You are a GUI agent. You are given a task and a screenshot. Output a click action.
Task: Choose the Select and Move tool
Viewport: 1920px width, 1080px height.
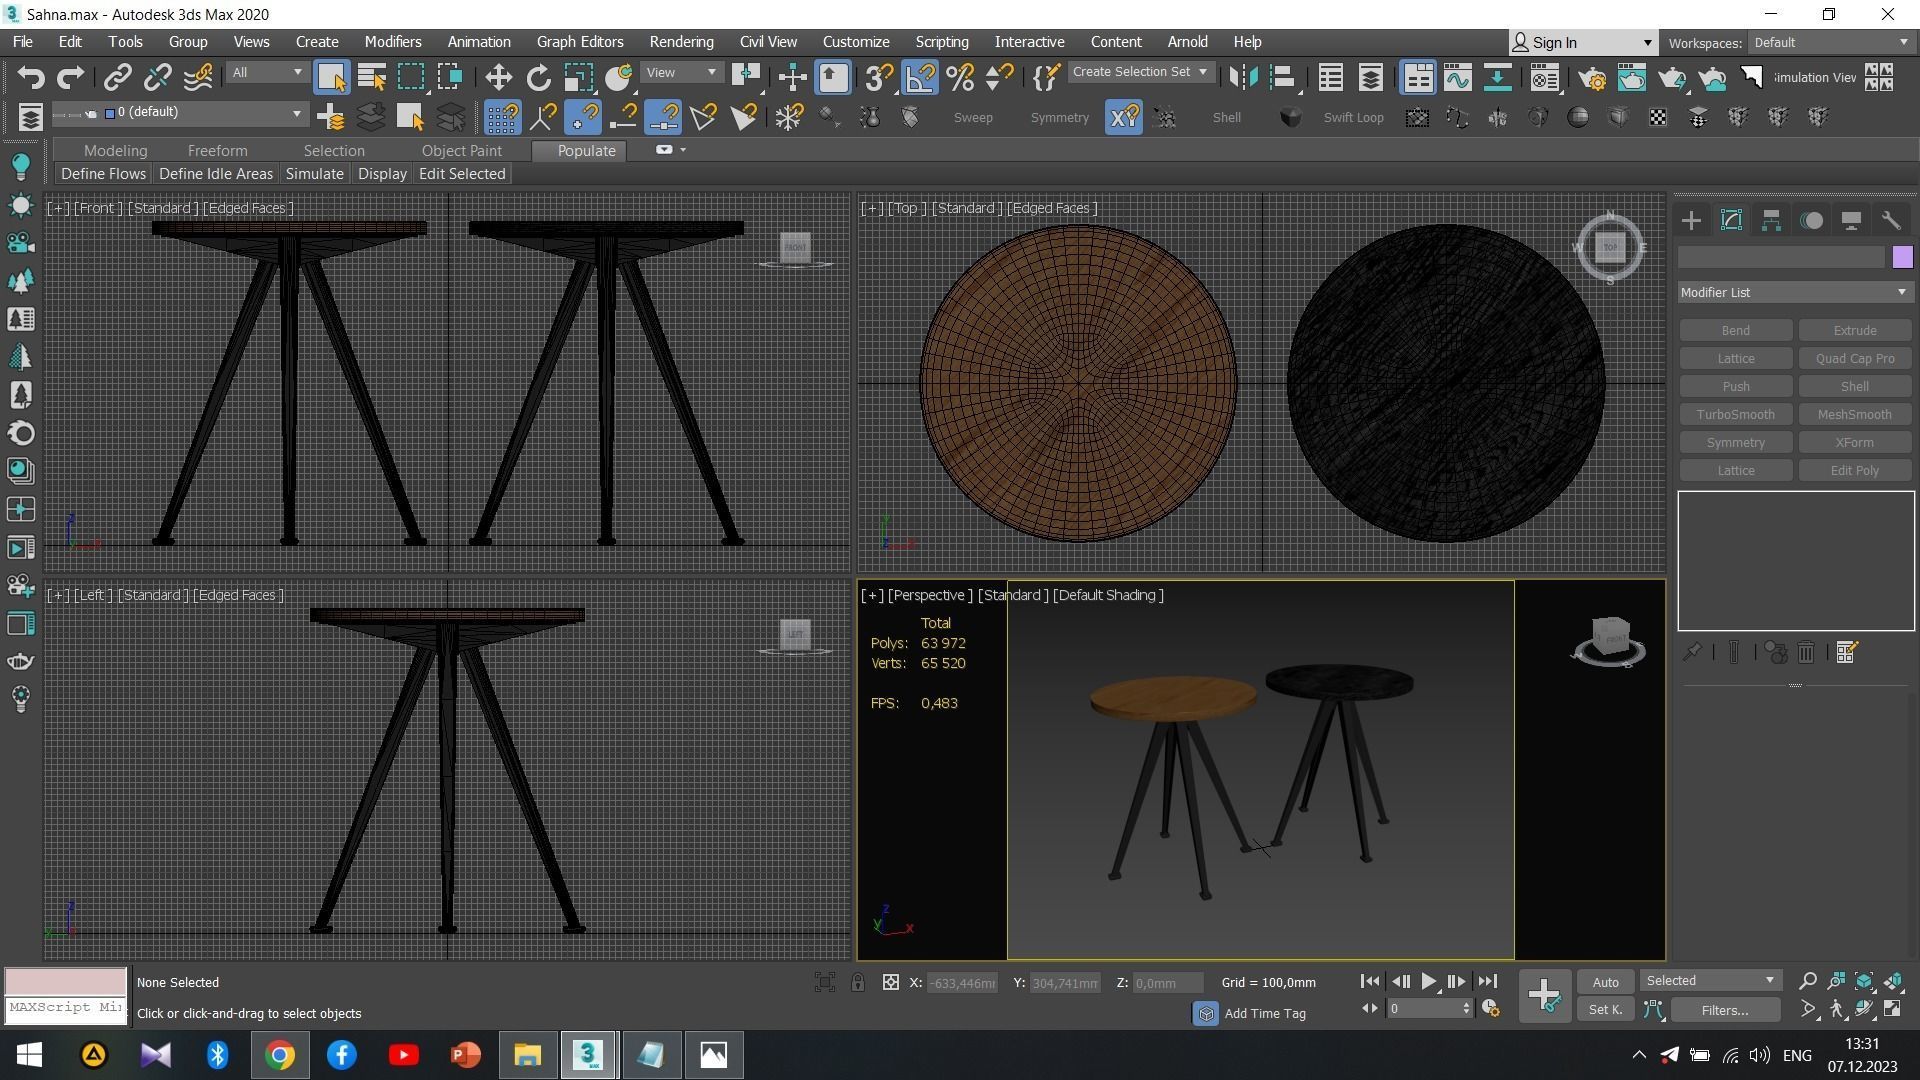[498, 77]
